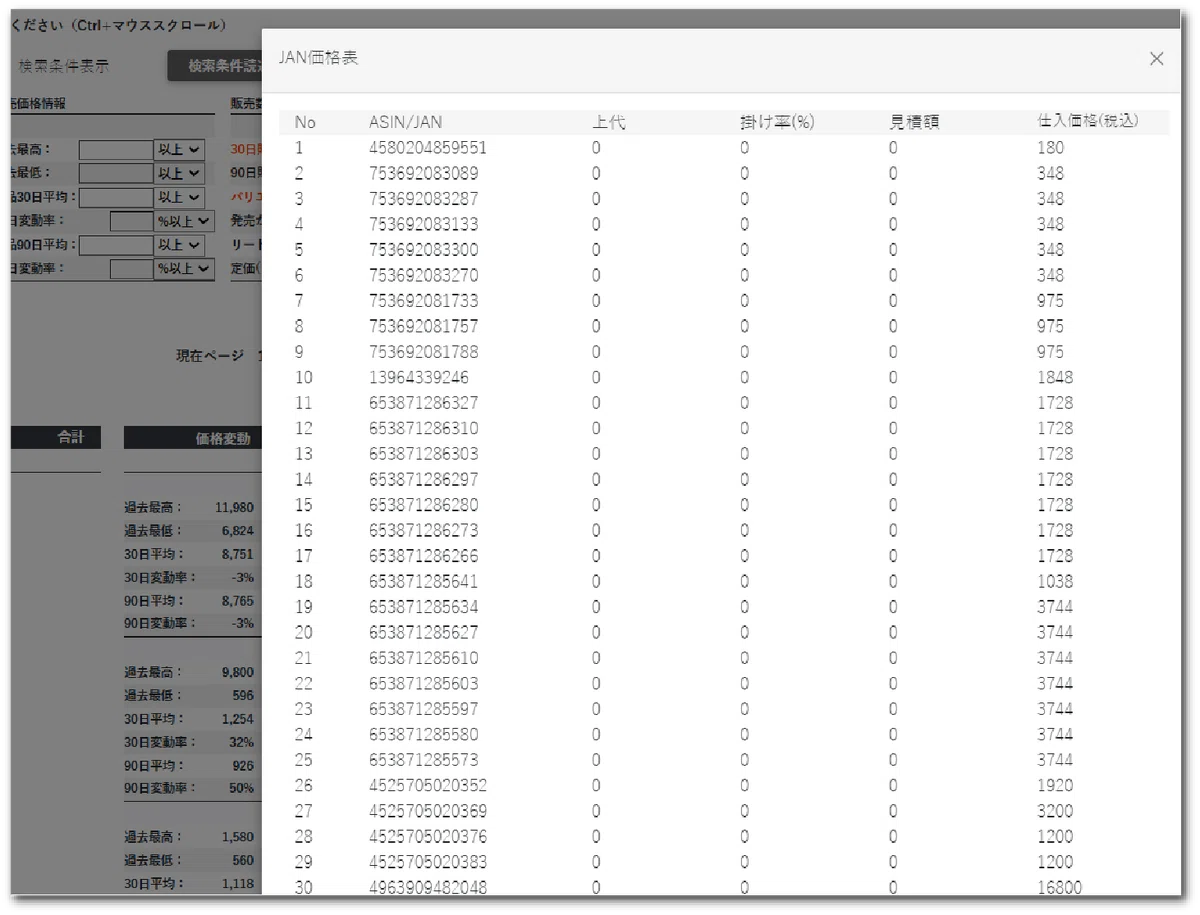Click purchase price 3200 in row 27

[x=1055, y=811]
